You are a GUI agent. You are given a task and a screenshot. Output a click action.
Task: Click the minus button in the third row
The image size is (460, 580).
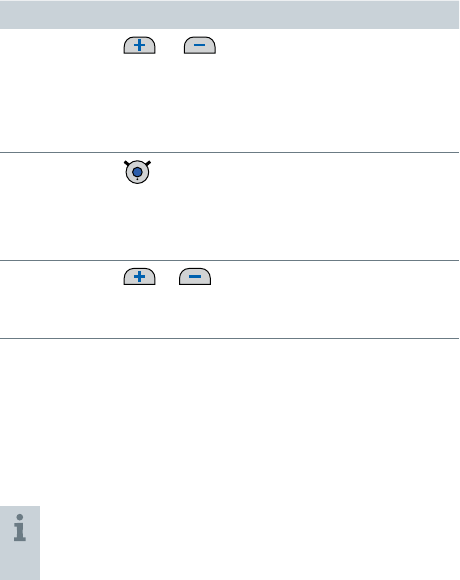click(x=195, y=276)
